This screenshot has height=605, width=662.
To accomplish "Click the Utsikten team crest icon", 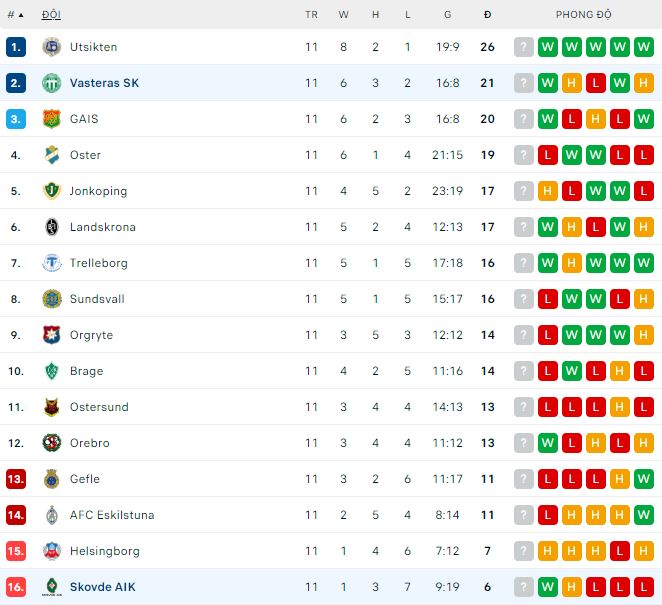I will [x=51, y=47].
